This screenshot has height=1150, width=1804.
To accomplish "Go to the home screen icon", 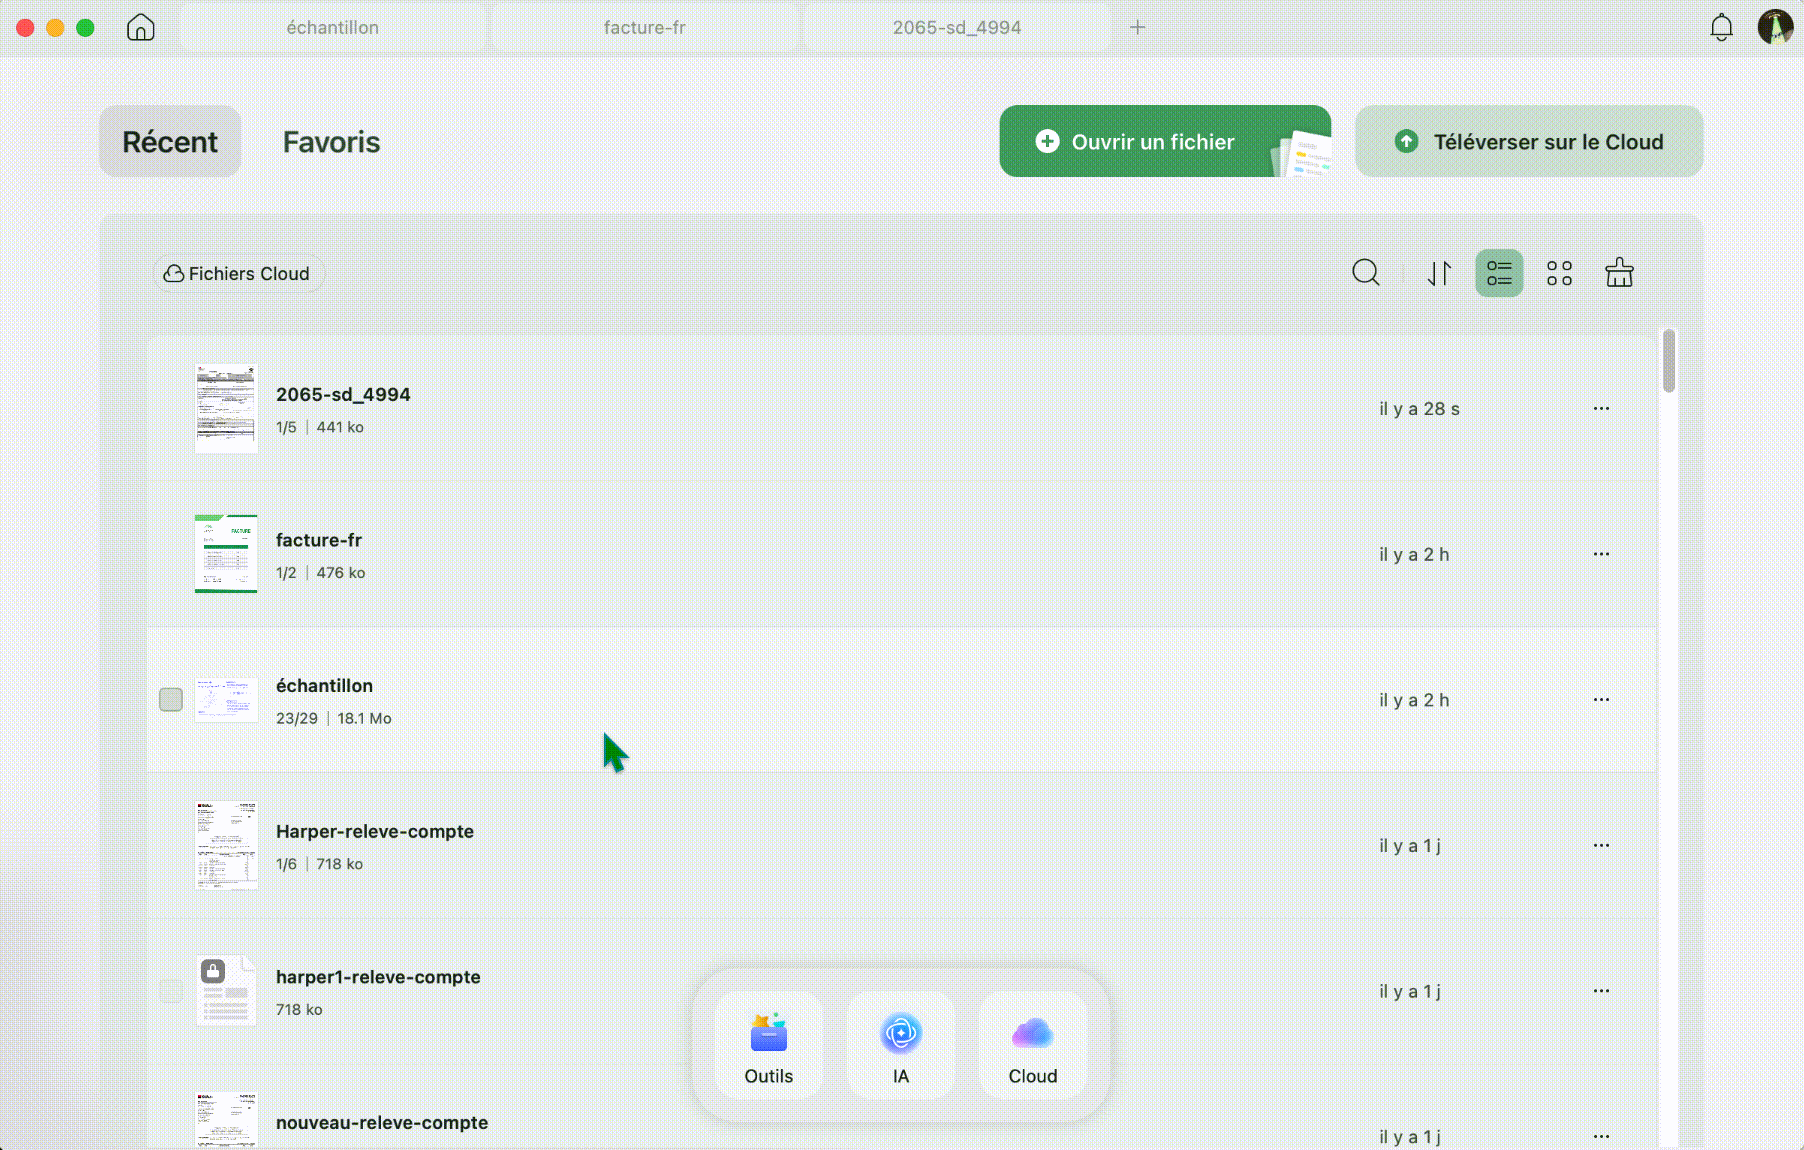I will 141,27.
